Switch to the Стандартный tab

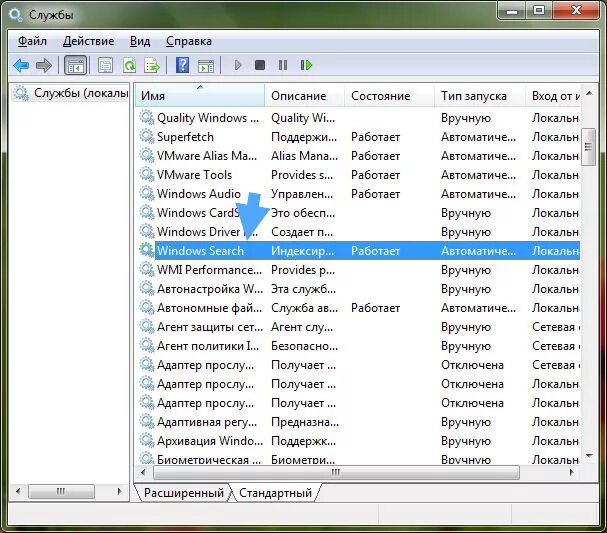tap(275, 493)
